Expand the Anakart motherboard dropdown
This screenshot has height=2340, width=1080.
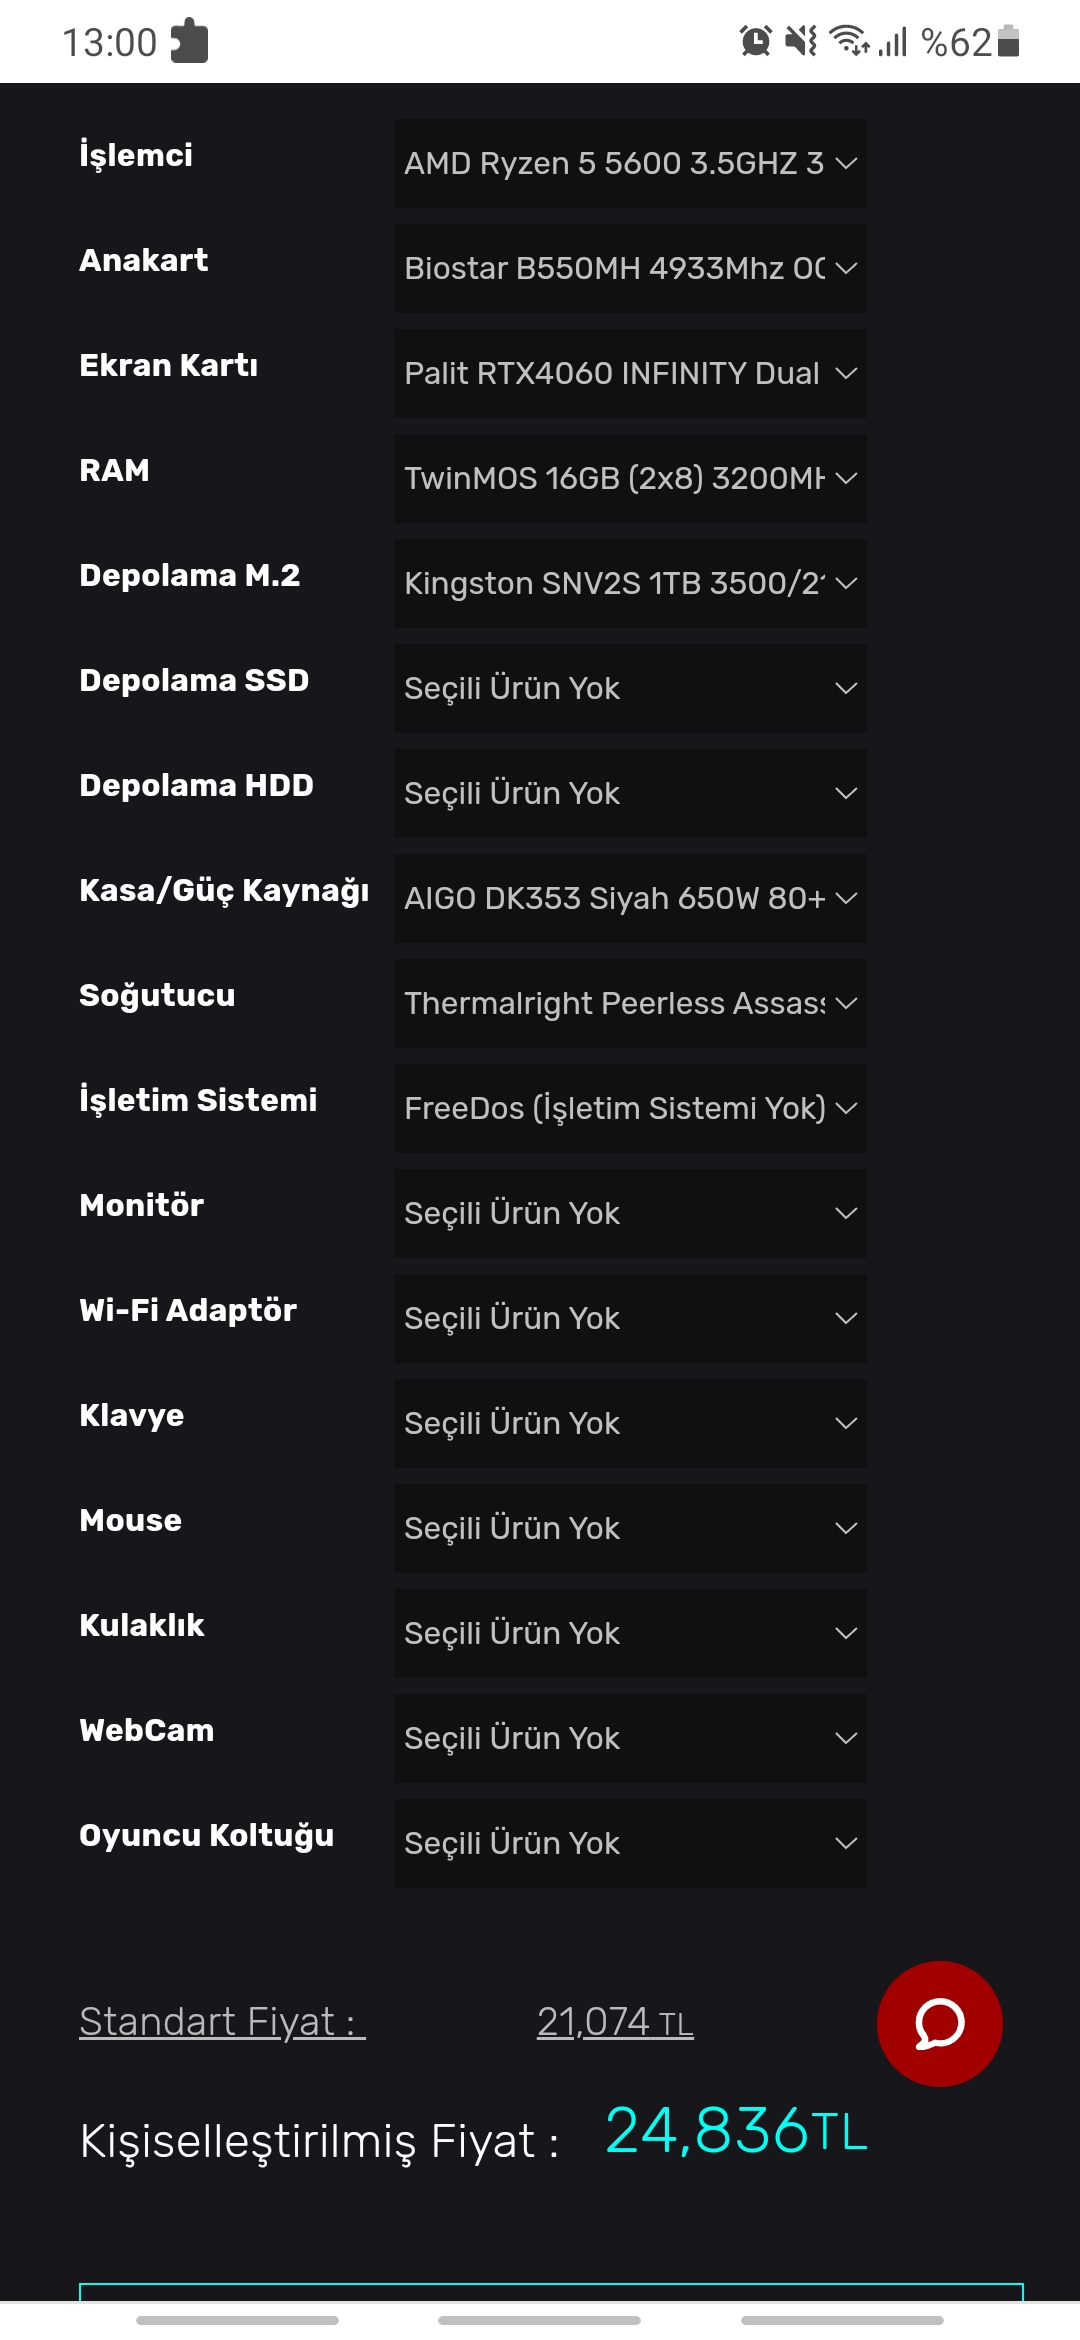(x=630, y=268)
